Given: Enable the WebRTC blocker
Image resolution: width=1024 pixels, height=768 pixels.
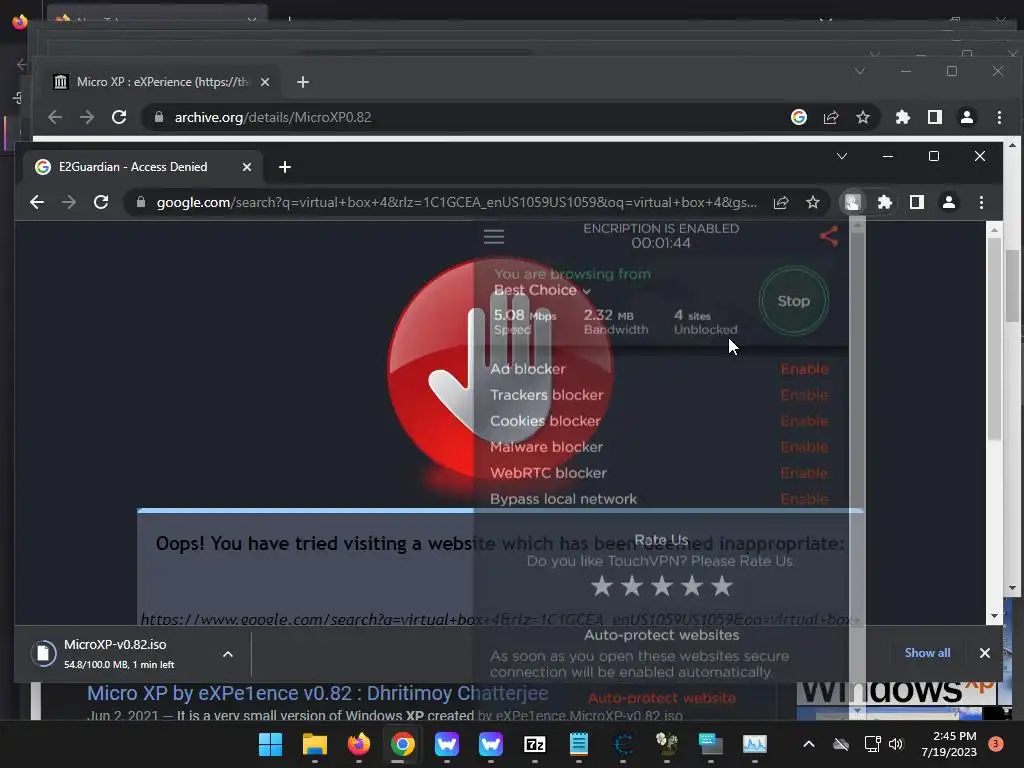Looking at the screenshot, I should pos(804,473).
